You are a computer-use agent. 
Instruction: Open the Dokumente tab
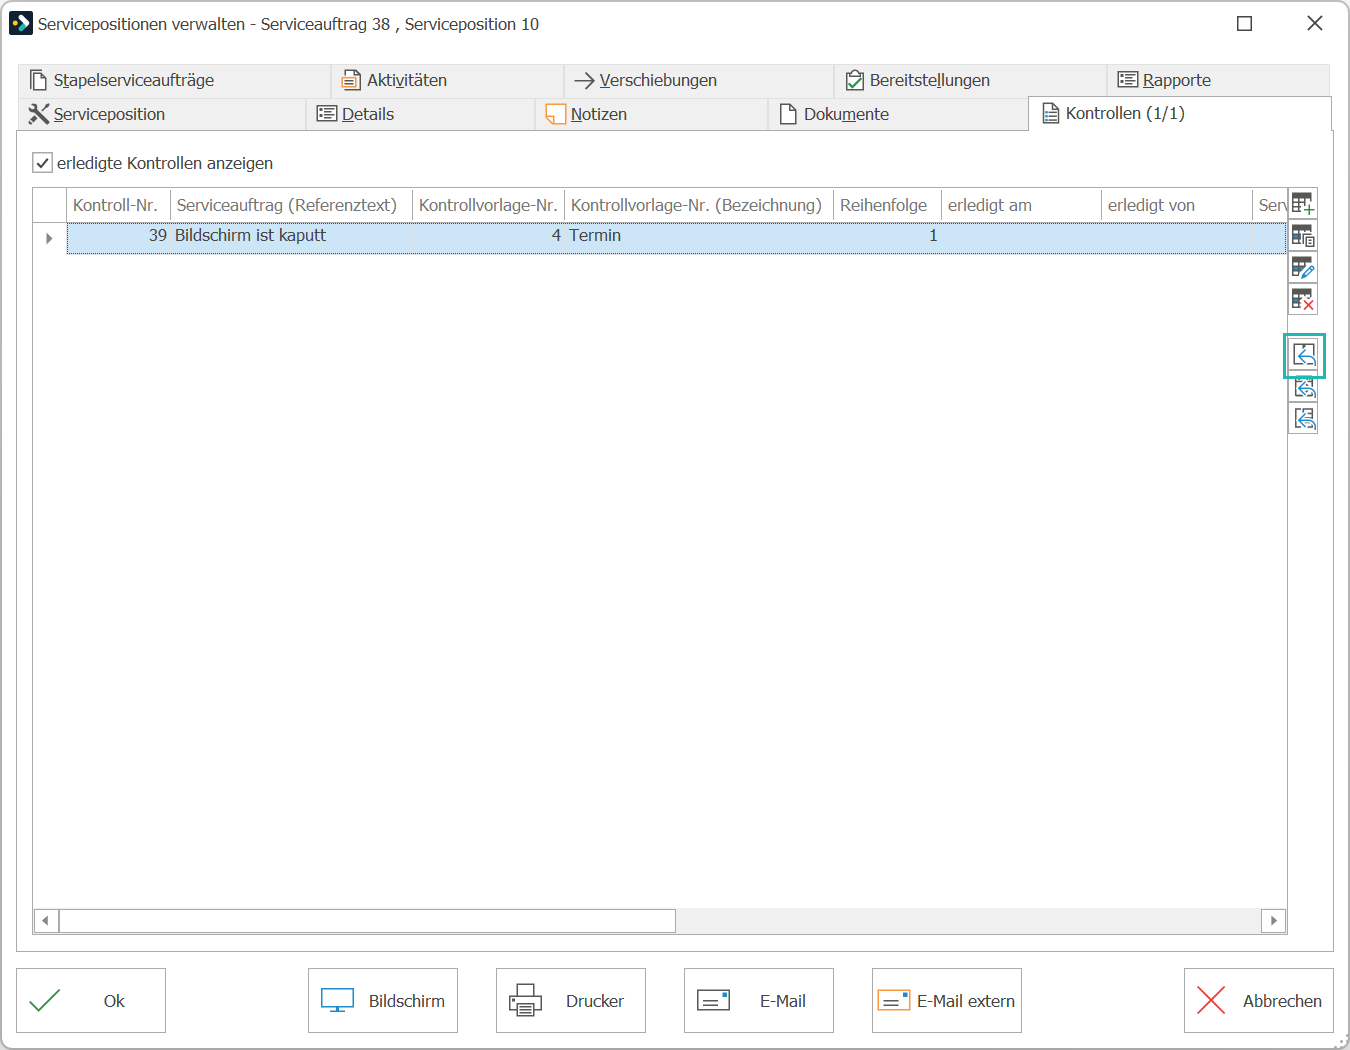click(x=897, y=114)
